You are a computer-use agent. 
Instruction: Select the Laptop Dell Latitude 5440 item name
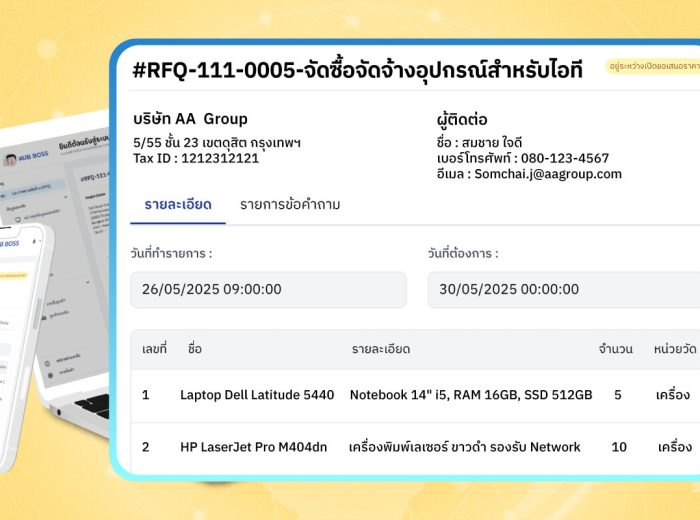pyautogui.click(x=257, y=395)
